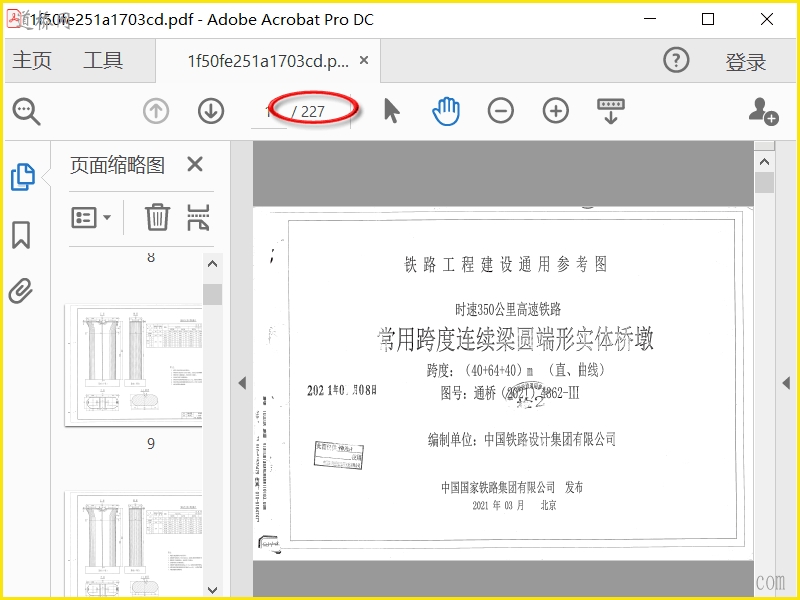The width and height of the screenshot is (800, 600).
Task: Close the 页面缩略图 panel
Action: (x=195, y=164)
